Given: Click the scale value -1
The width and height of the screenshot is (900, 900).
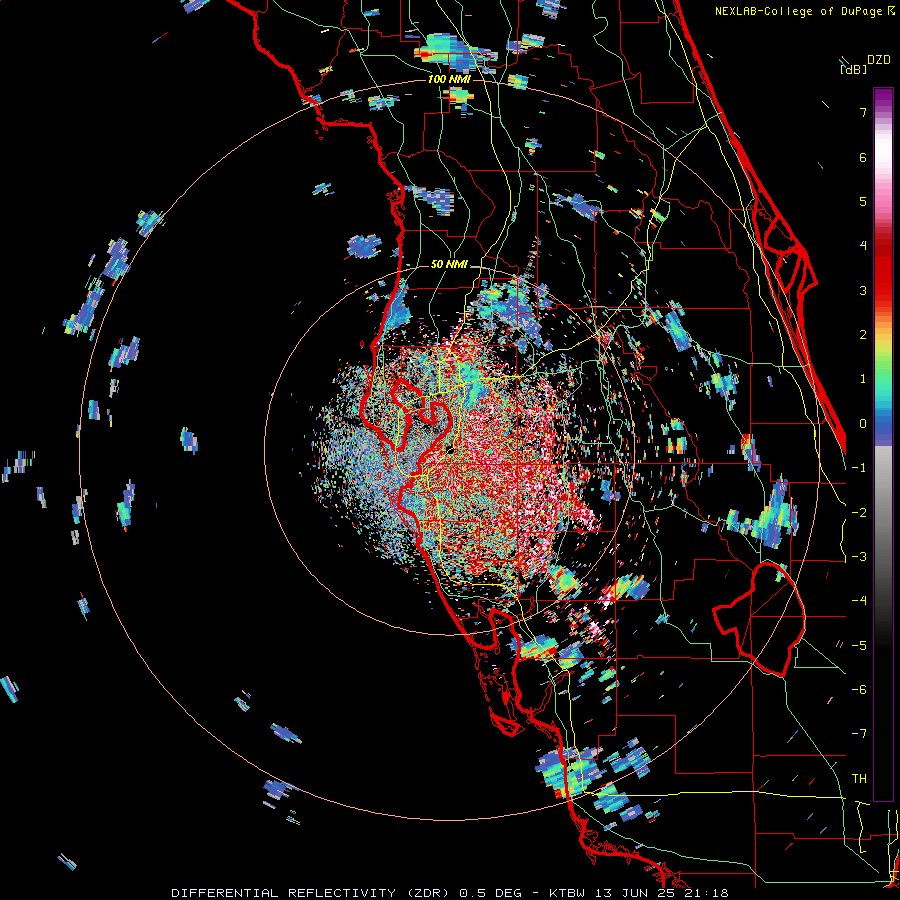Looking at the screenshot, I should (859, 468).
